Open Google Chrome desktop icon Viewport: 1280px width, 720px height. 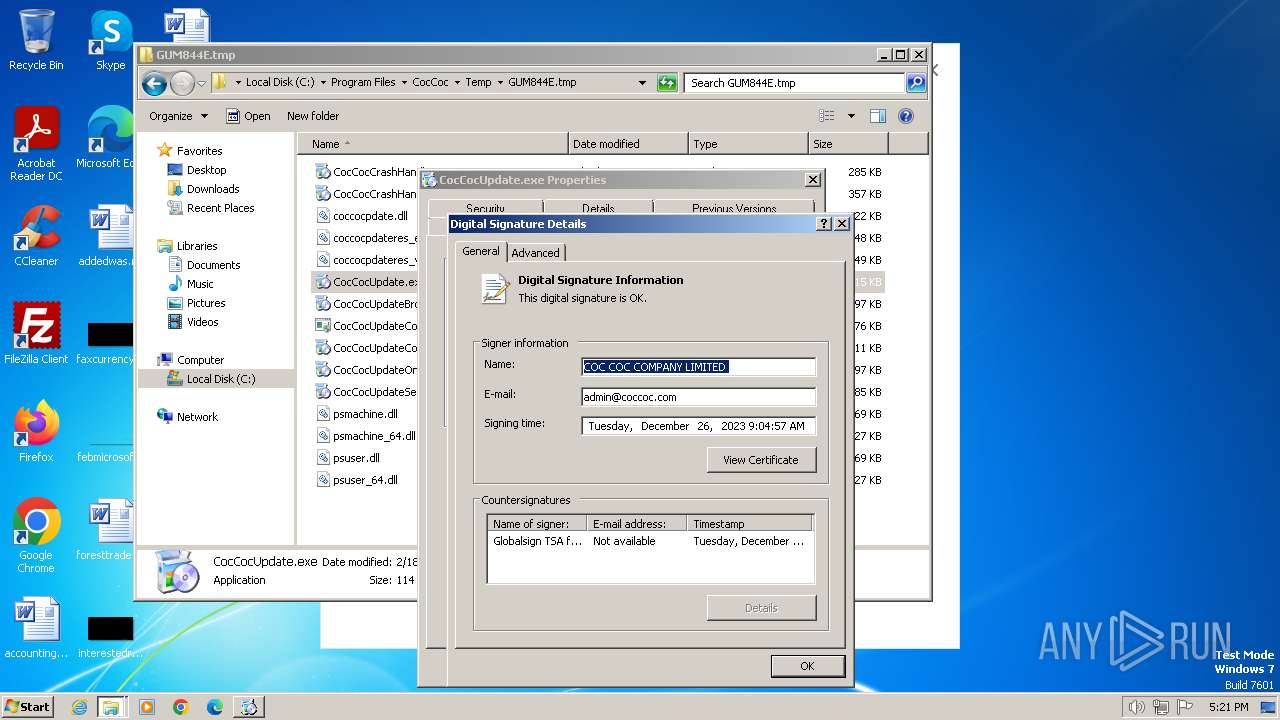36,537
